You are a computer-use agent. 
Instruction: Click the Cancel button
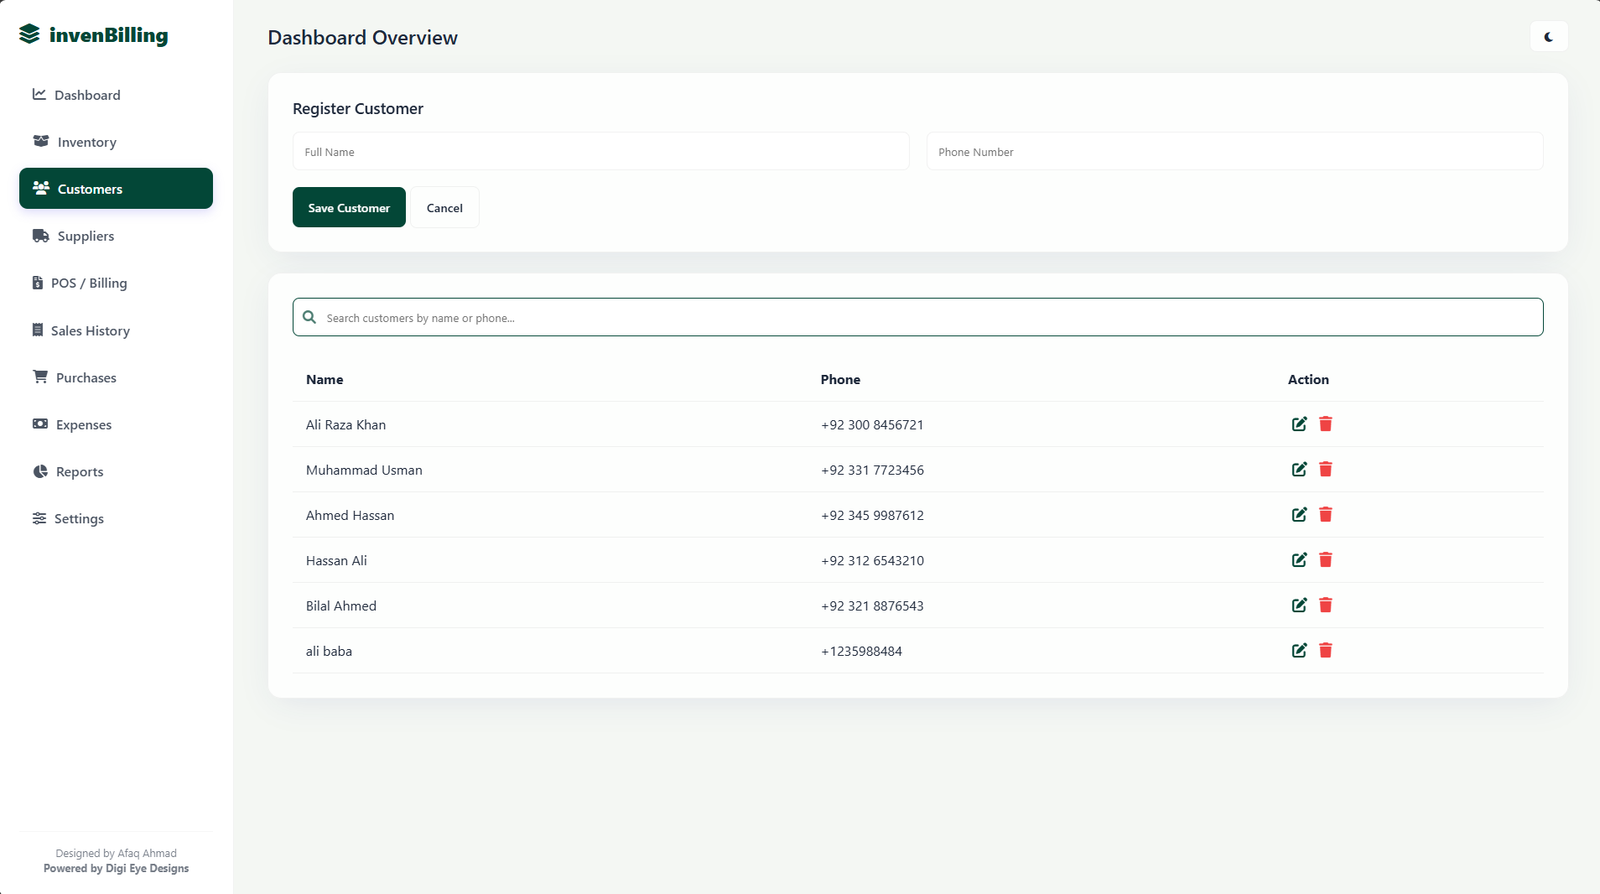[x=444, y=208]
